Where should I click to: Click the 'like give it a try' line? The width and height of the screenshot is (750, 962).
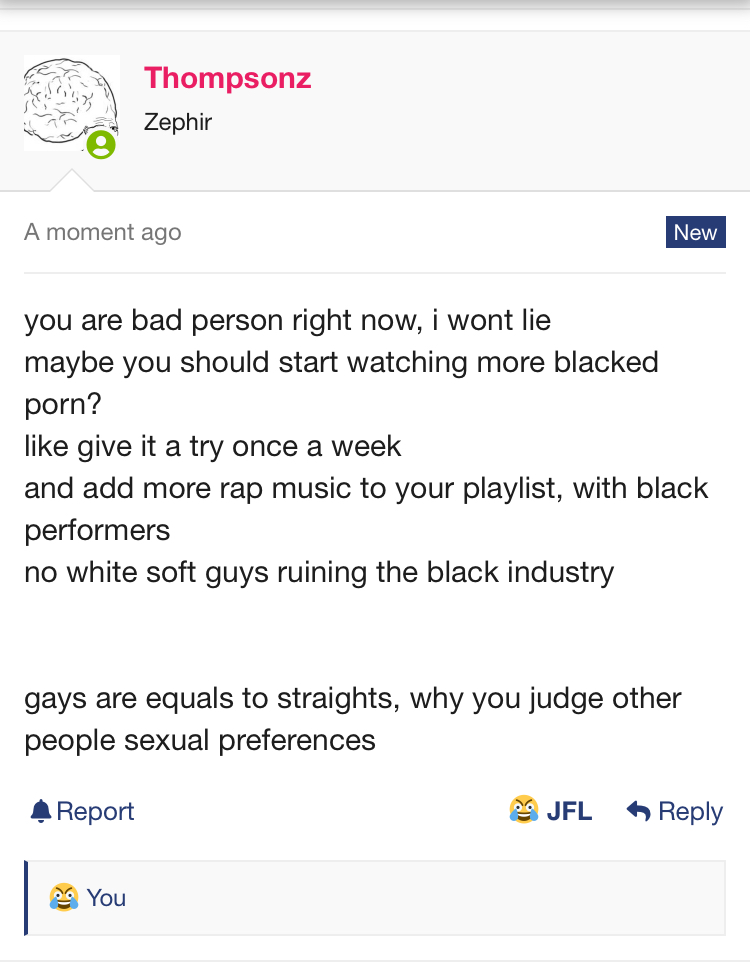pyautogui.click(x=212, y=446)
